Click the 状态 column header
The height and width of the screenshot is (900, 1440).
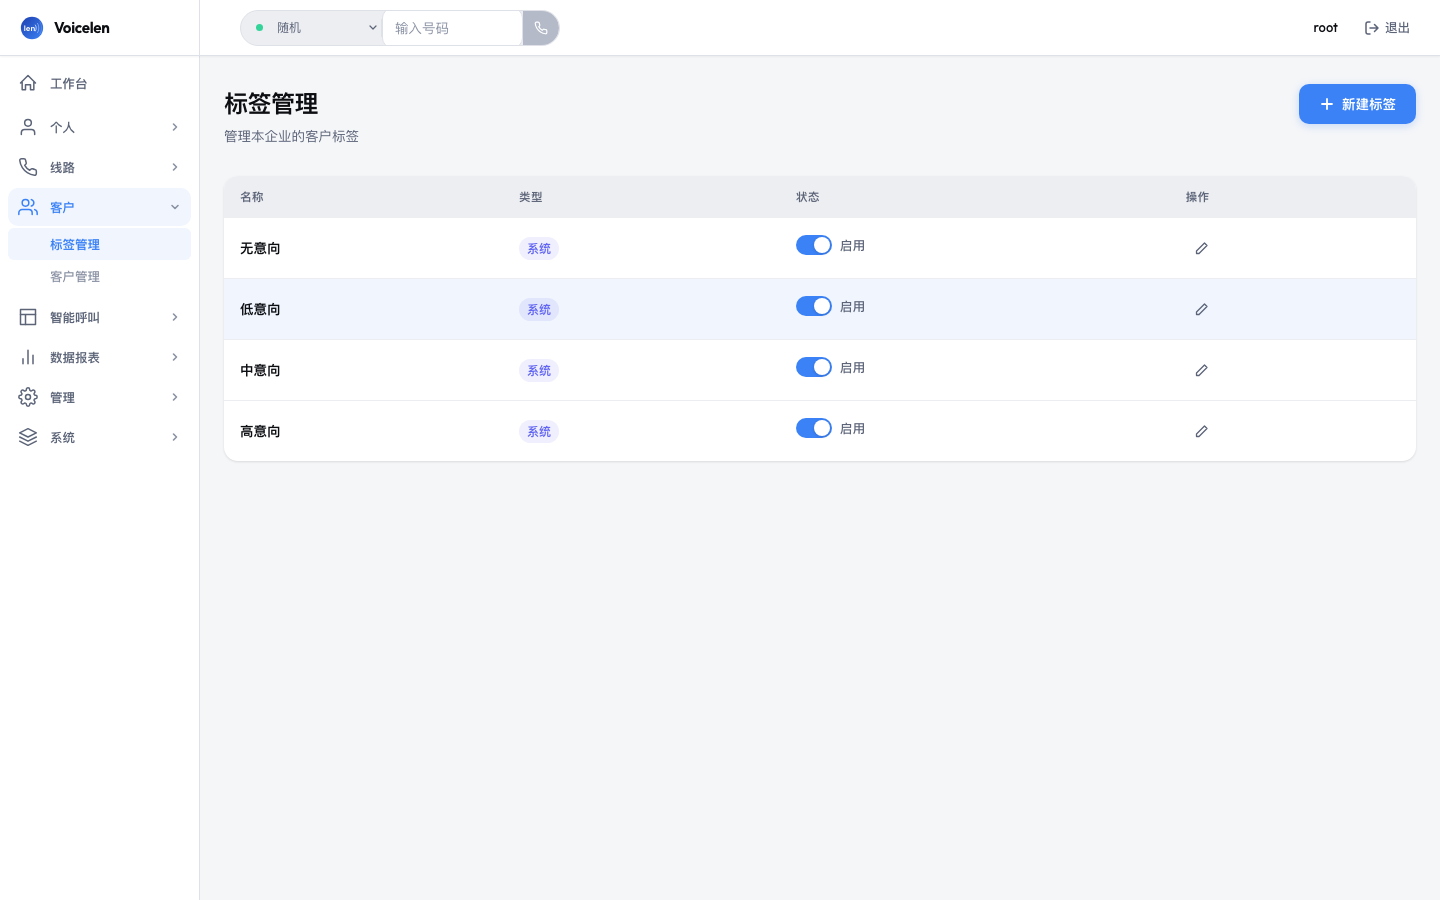(808, 197)
